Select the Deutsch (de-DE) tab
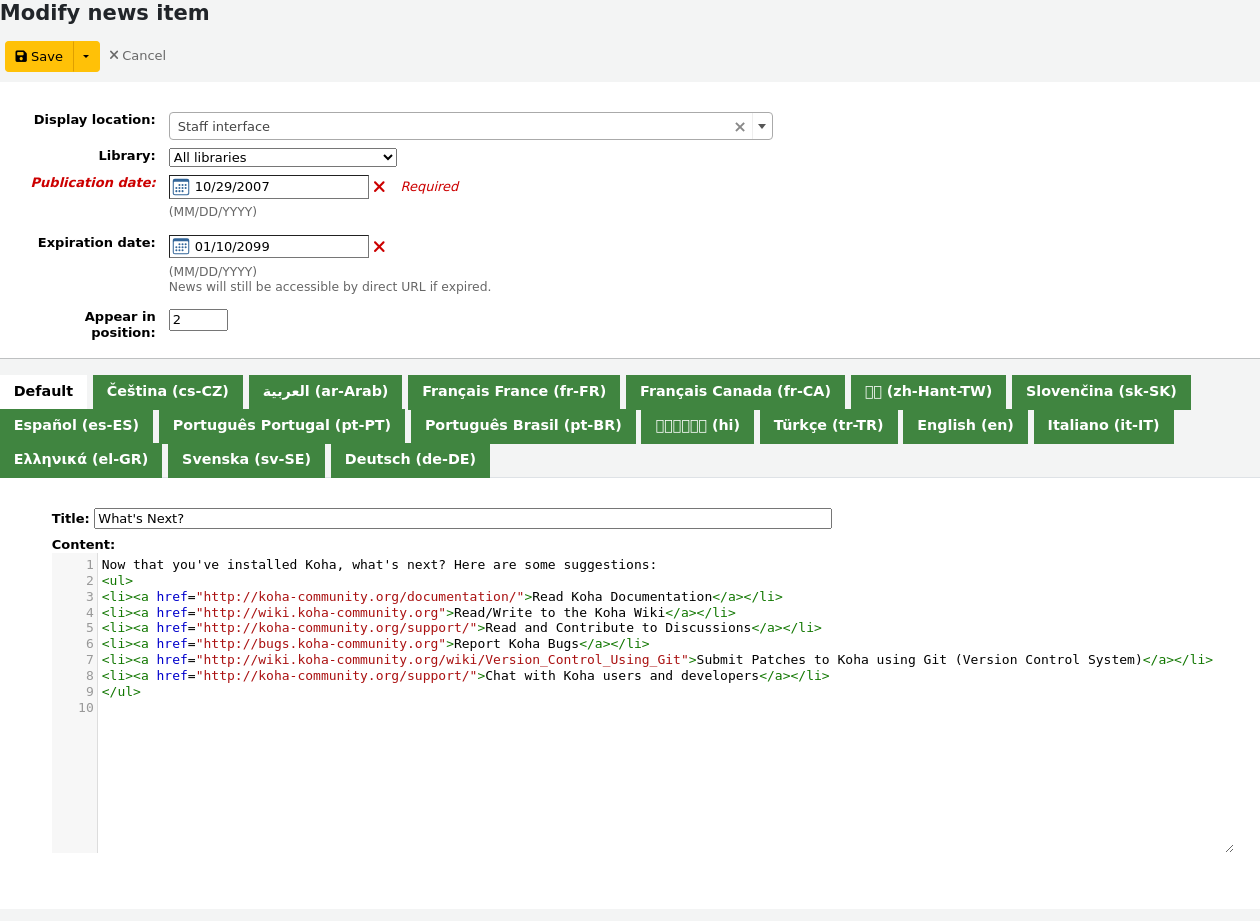Image resolution: width=1260 pixels, height=921 pixels. tap(410, 460)
